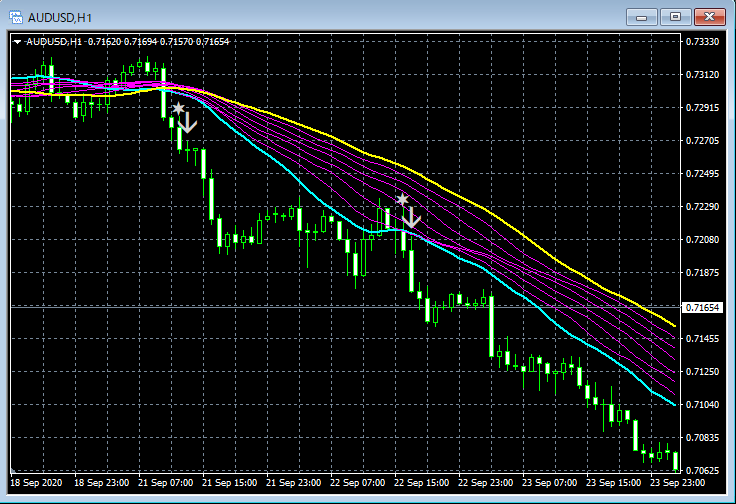This screenshot has height=504, width=736.
Task: Click the 0.71040 price scale label
Action: 702,405
